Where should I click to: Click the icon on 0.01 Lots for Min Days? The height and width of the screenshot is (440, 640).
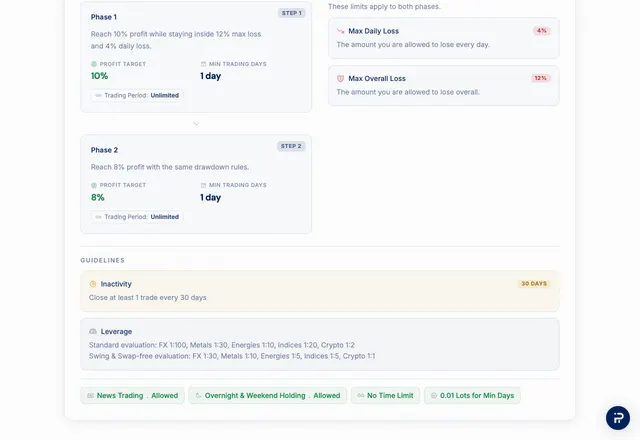pyautogui.click(x=434, y=396)
